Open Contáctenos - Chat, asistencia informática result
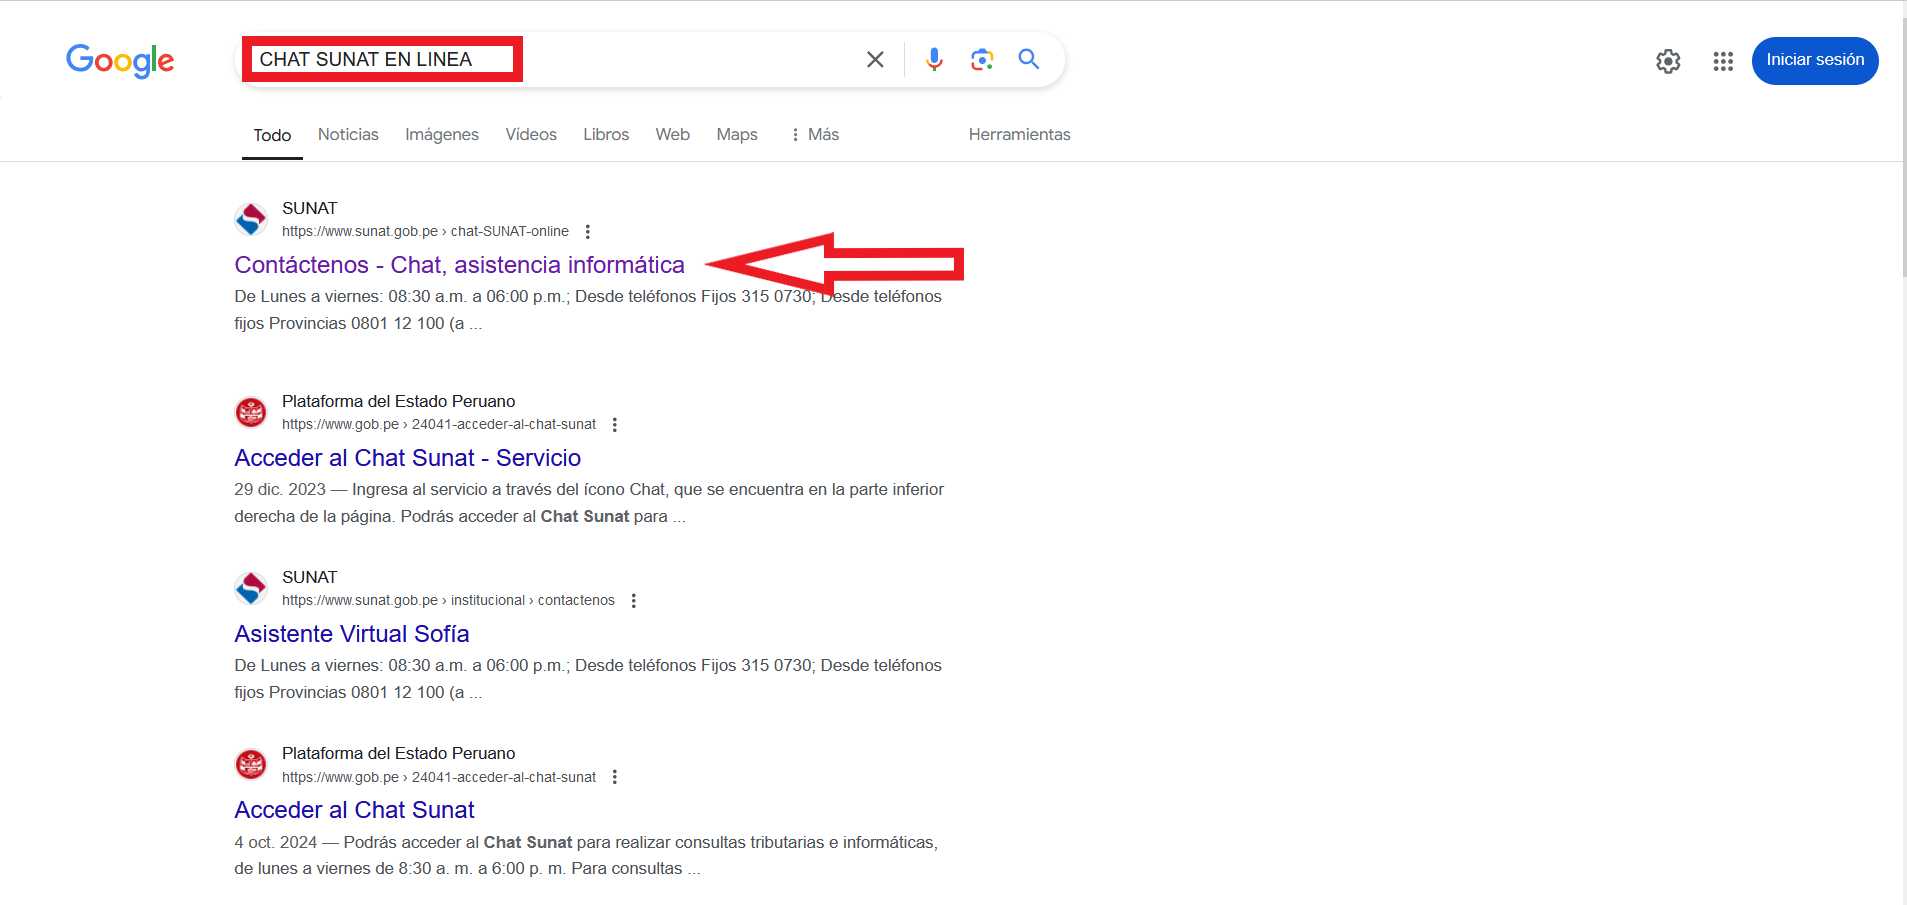This screenshot has height=905, width=1907. click(459, 265)
